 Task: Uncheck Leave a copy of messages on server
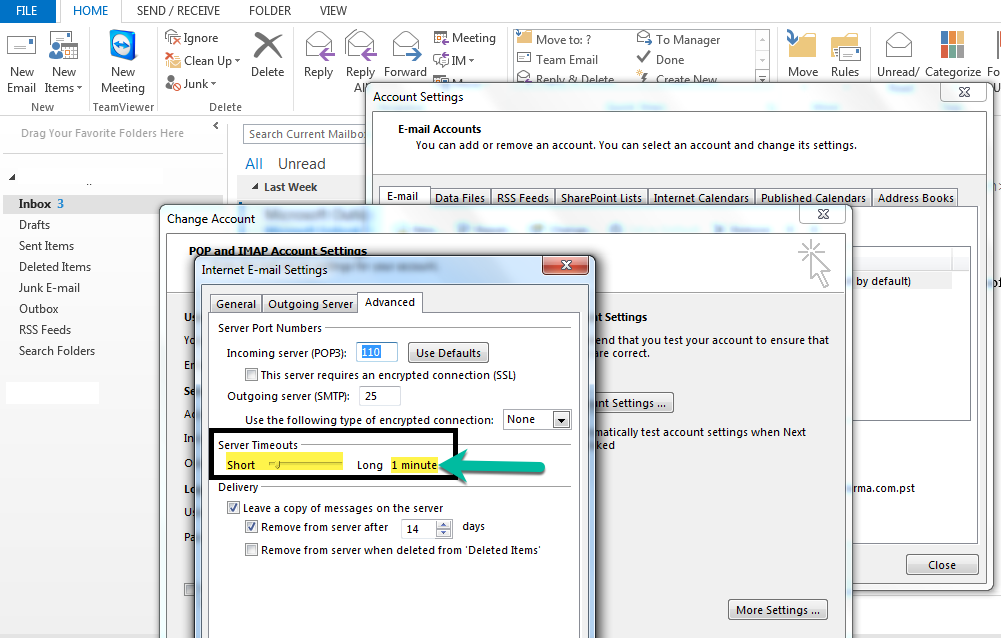pos(234,508)
